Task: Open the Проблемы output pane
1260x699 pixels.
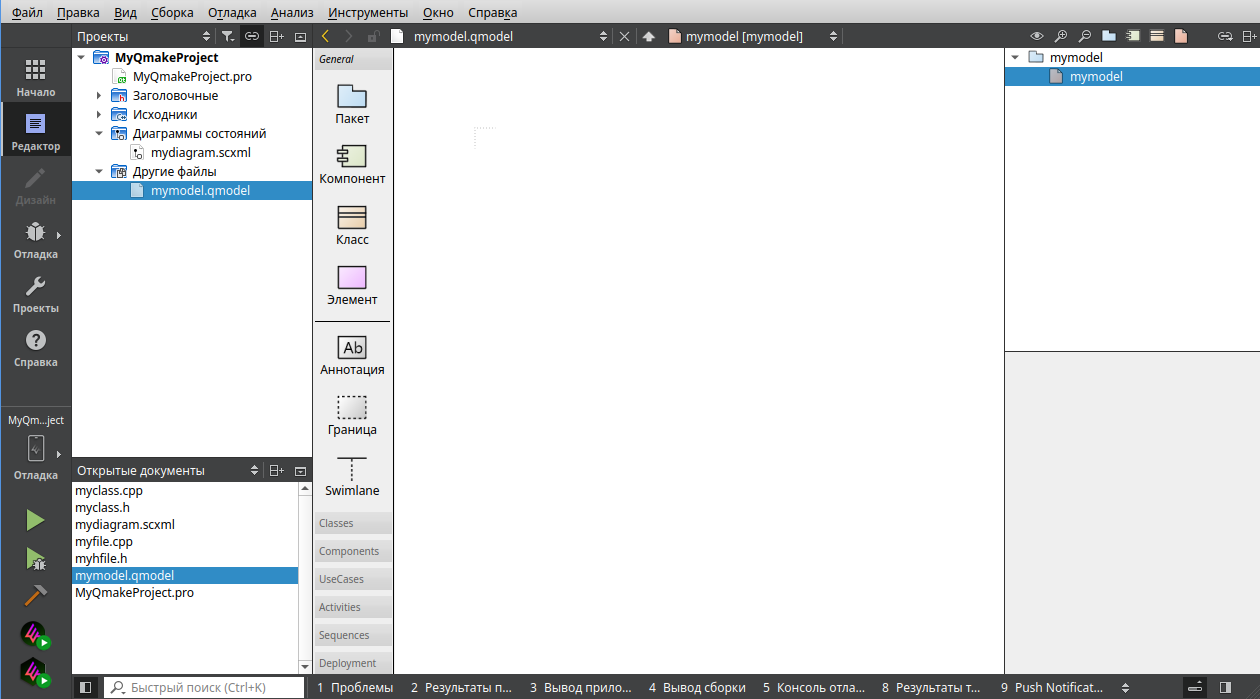Action: click(355, 688)
